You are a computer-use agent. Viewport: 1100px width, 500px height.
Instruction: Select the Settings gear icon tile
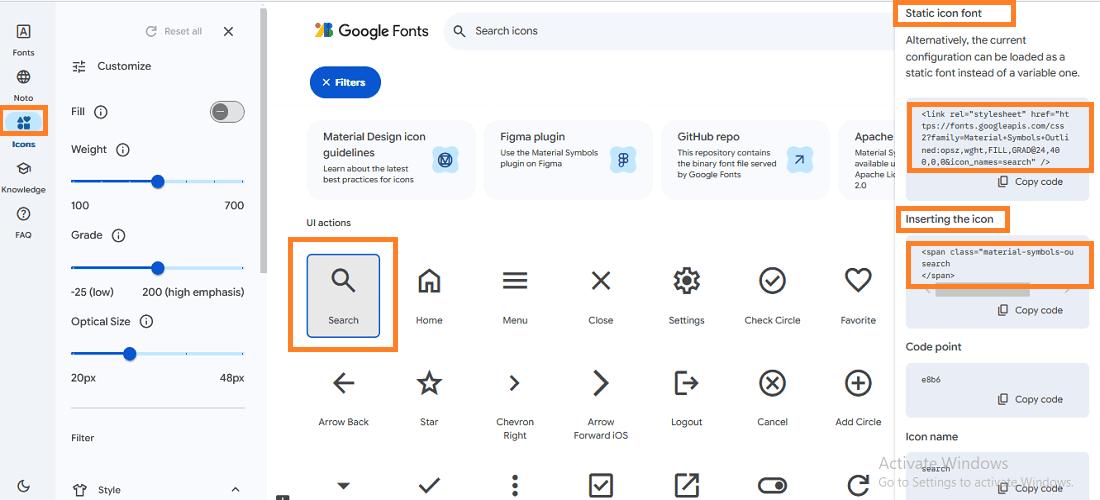tap(686, 295)
